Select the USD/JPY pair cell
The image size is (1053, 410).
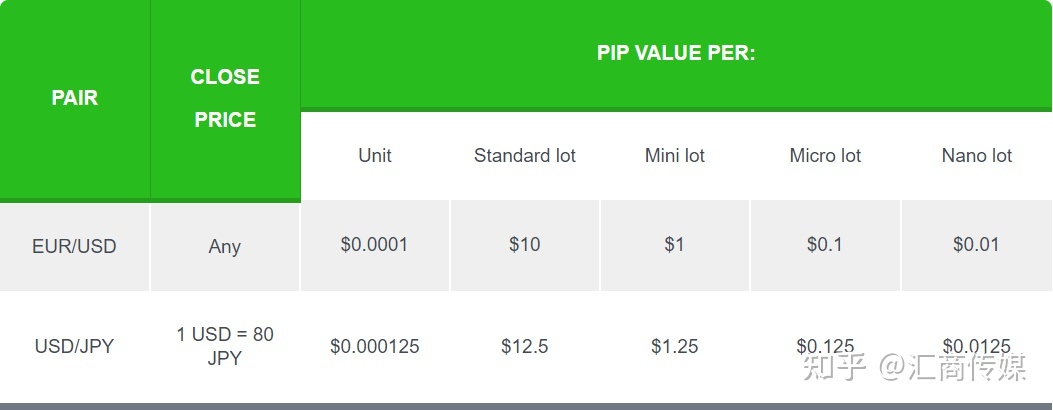coord(75,346)
